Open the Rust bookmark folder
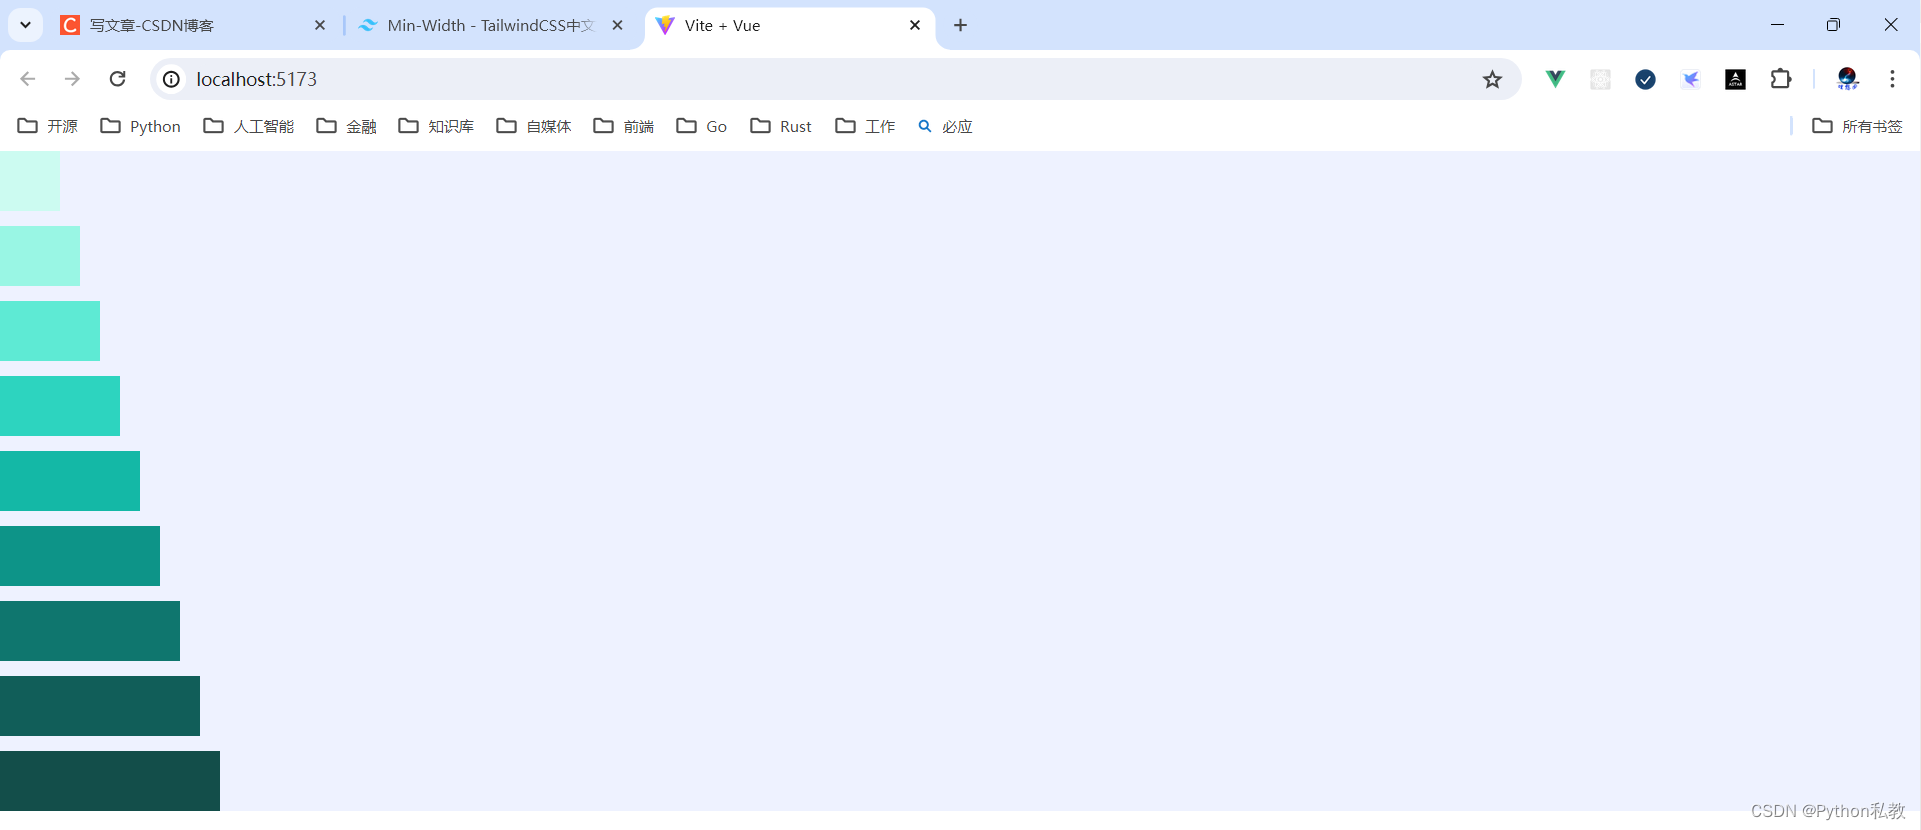 [781, 126]
